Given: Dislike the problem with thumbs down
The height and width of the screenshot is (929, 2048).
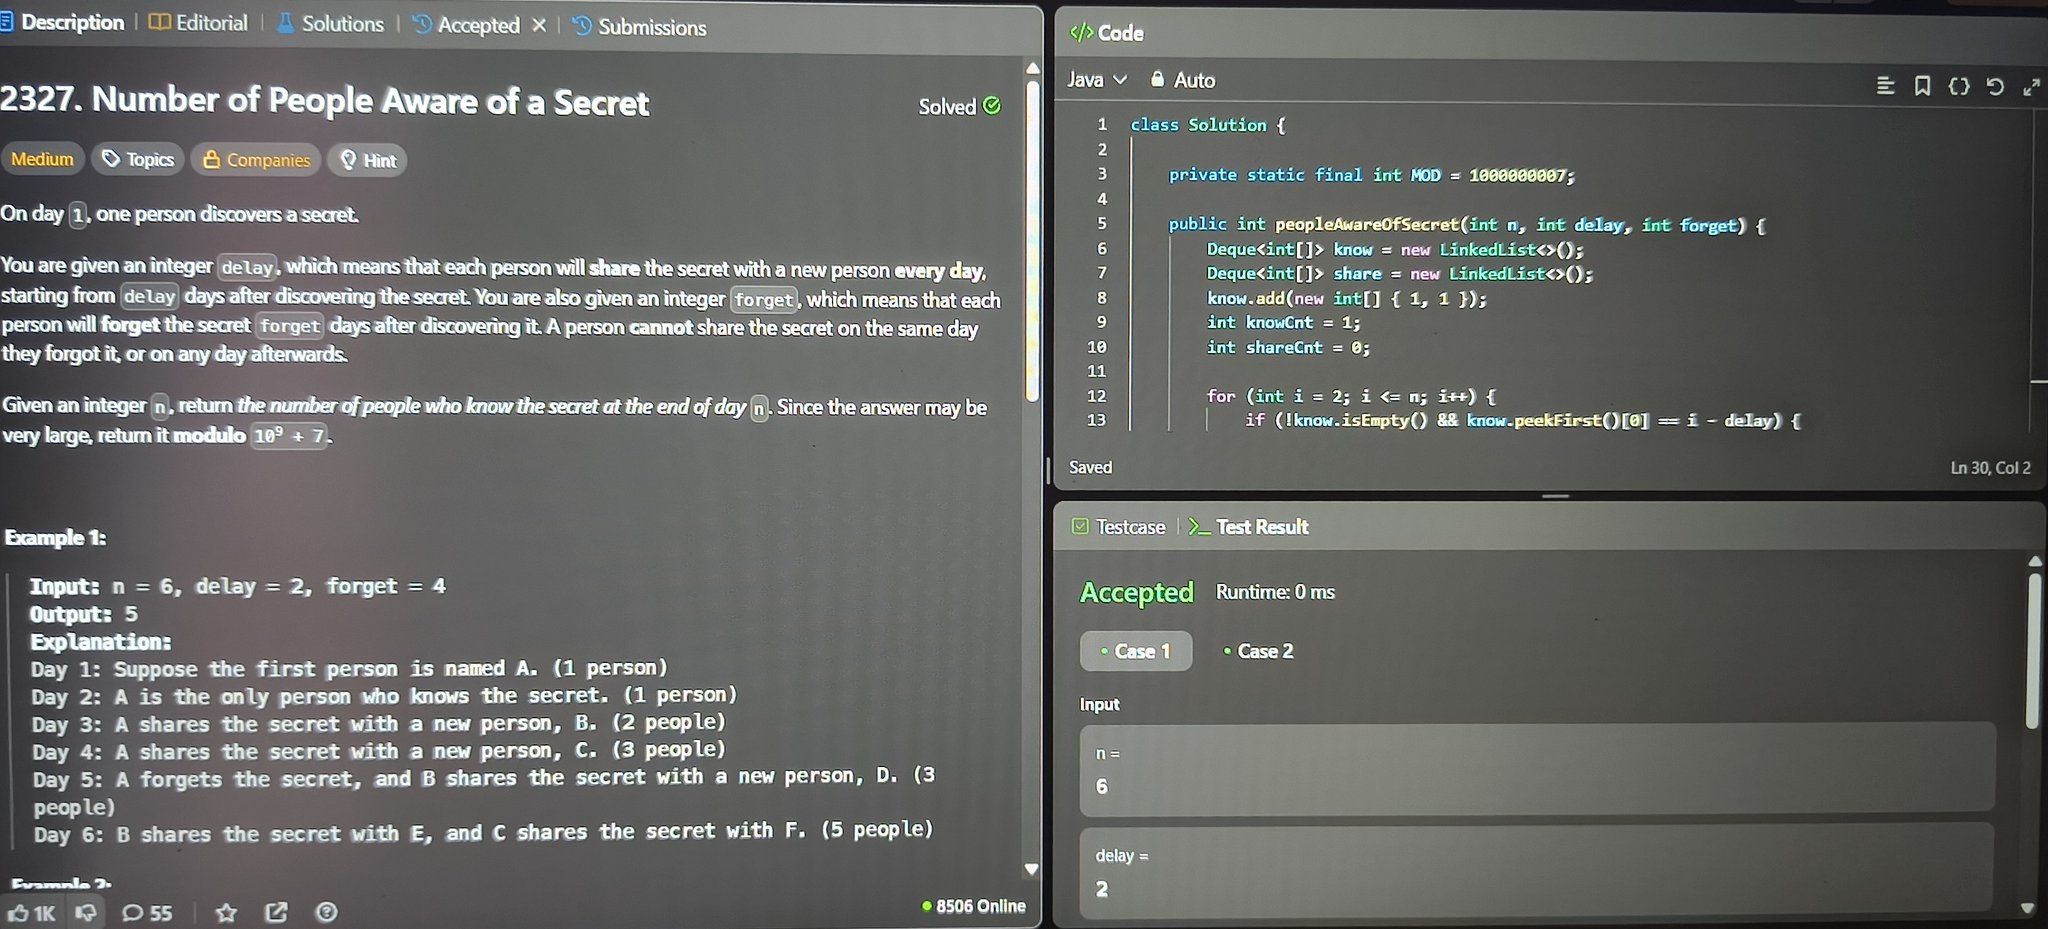Looking at the screenshot, I should [87, 912].
